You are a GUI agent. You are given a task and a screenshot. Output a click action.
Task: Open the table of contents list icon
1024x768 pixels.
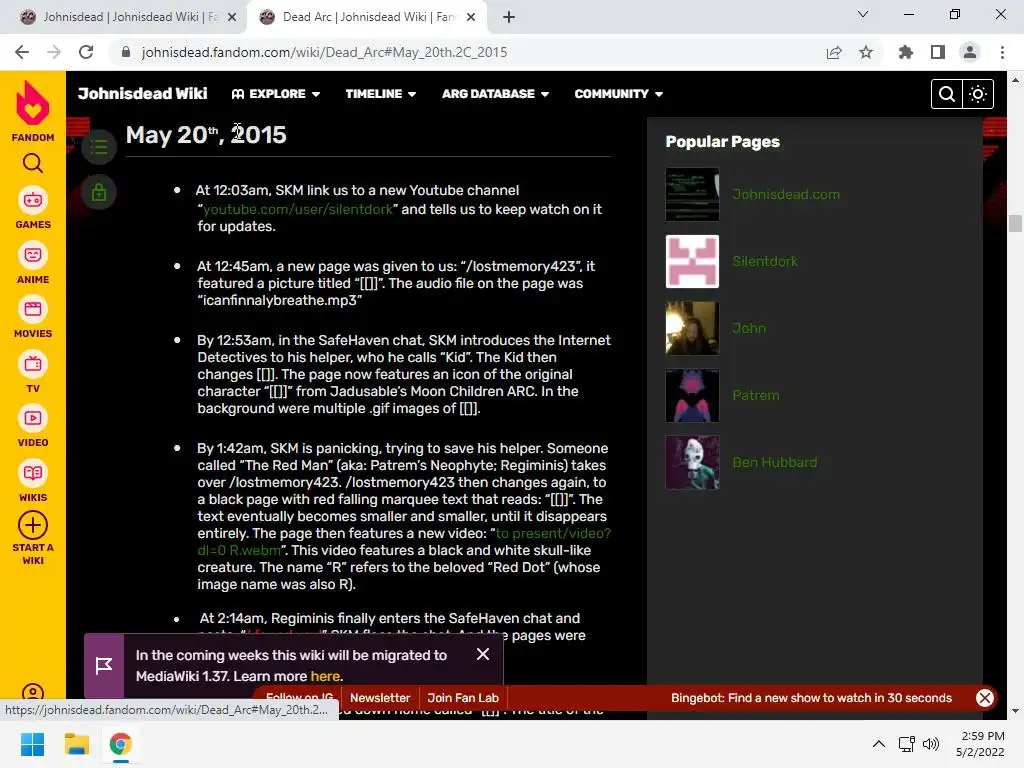click(99, 147)
